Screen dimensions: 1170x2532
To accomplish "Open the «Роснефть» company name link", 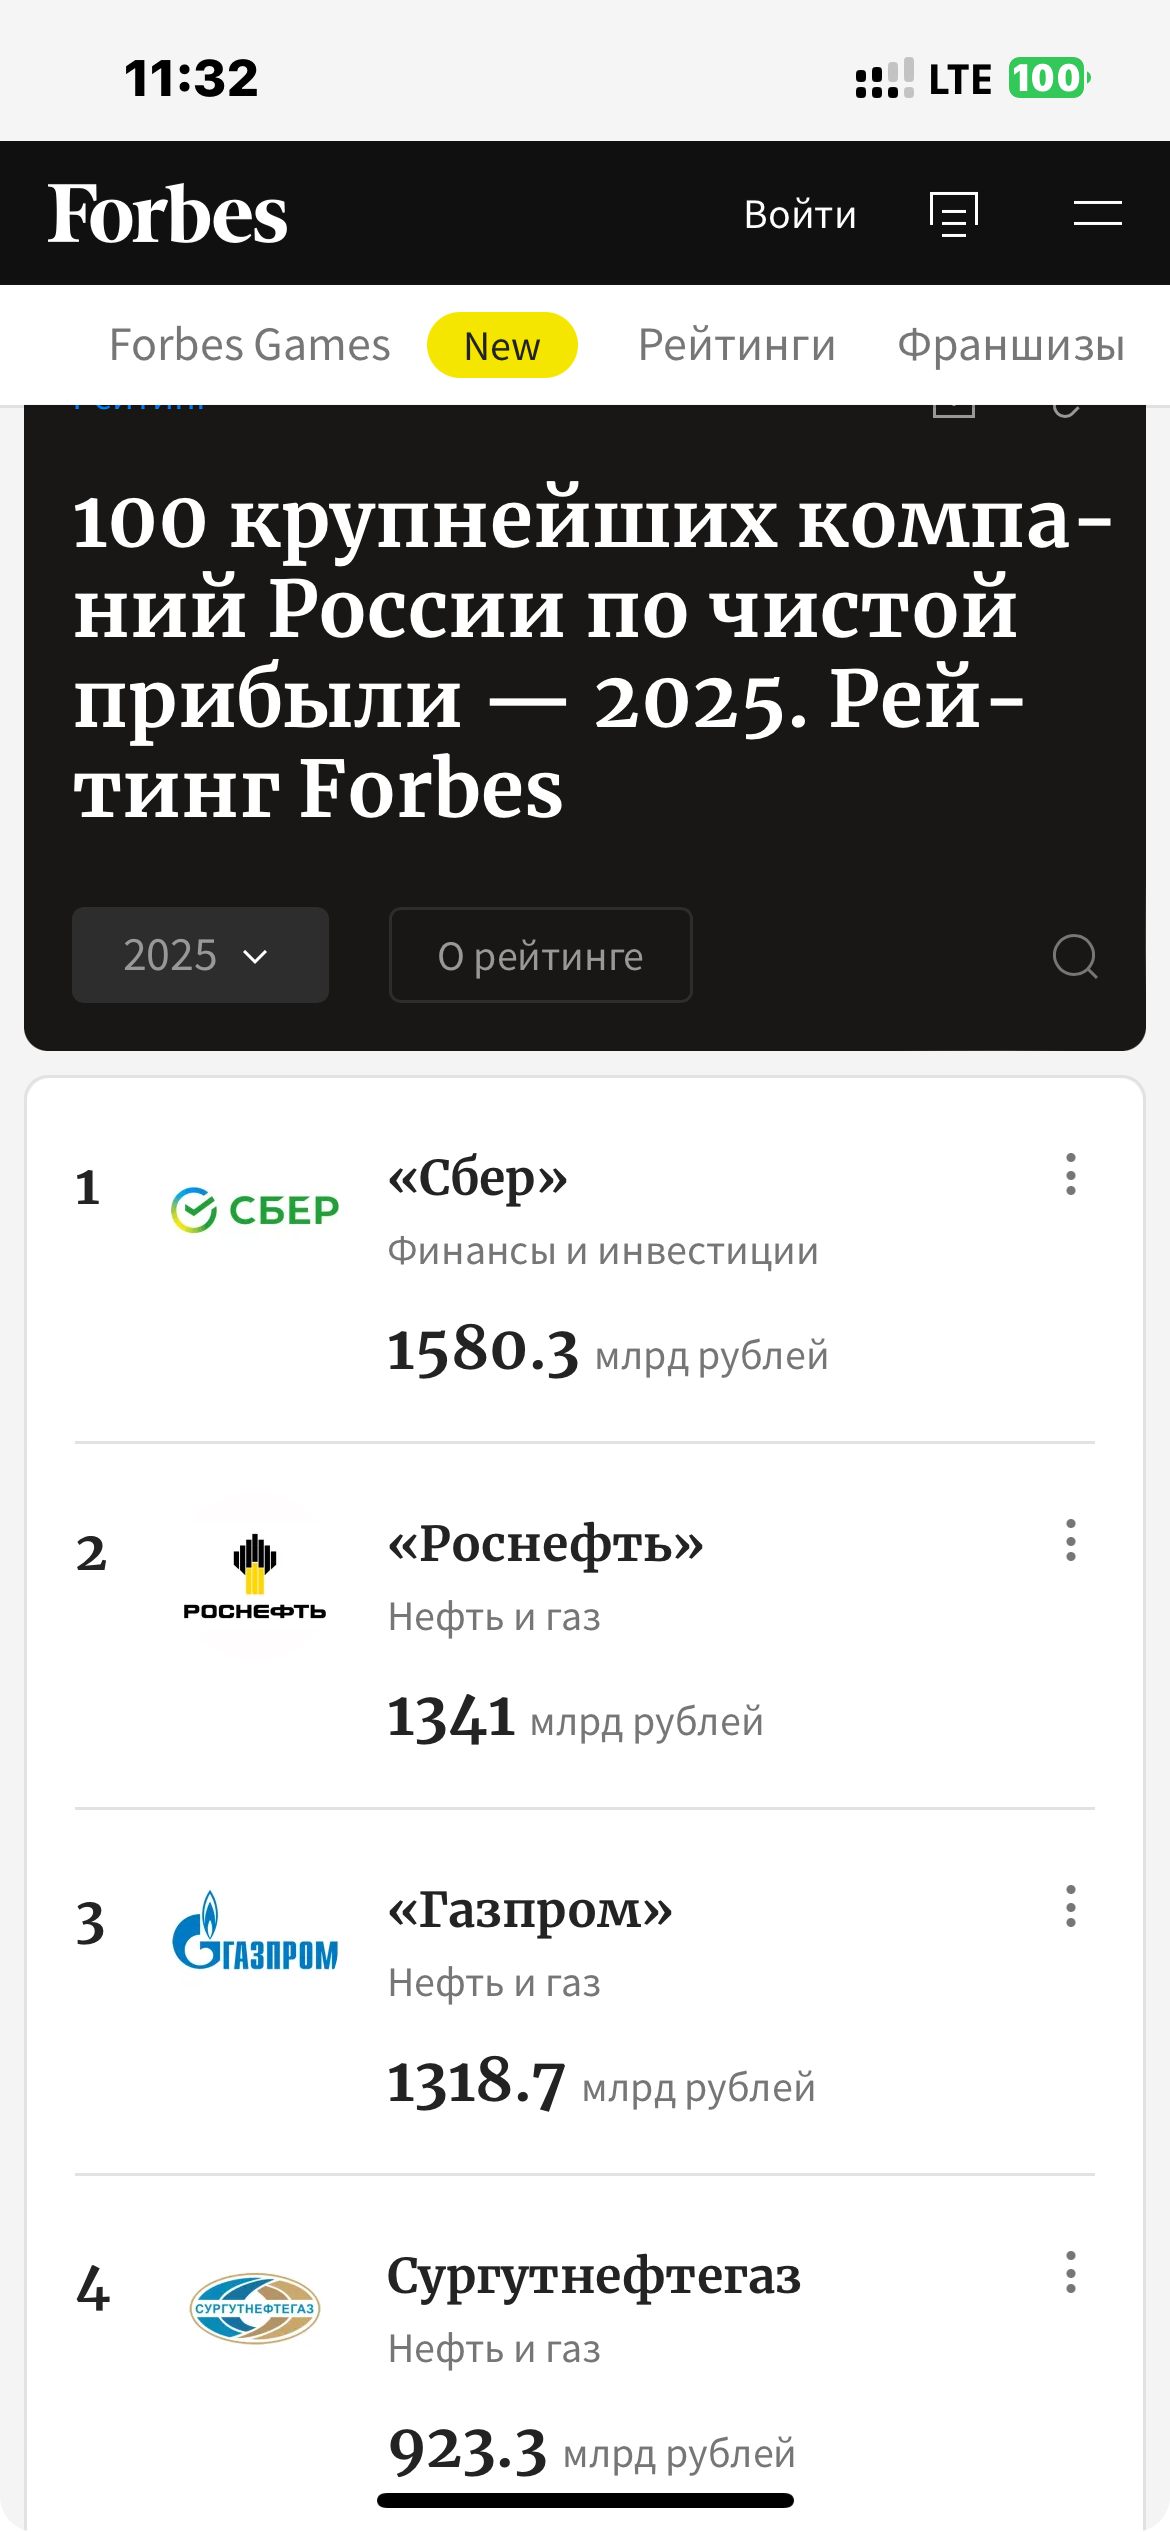I will click(x=546, y=1544).
